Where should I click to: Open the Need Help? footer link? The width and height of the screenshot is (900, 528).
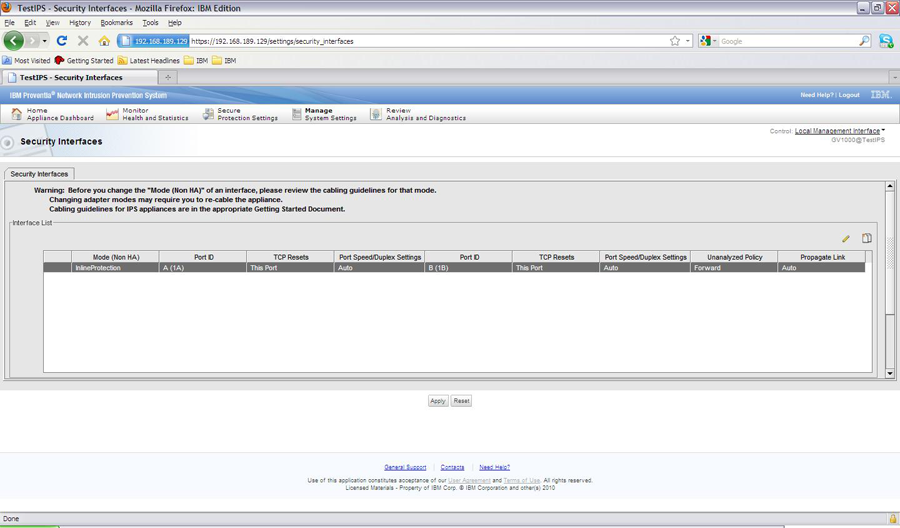click(x=494, y=467)
